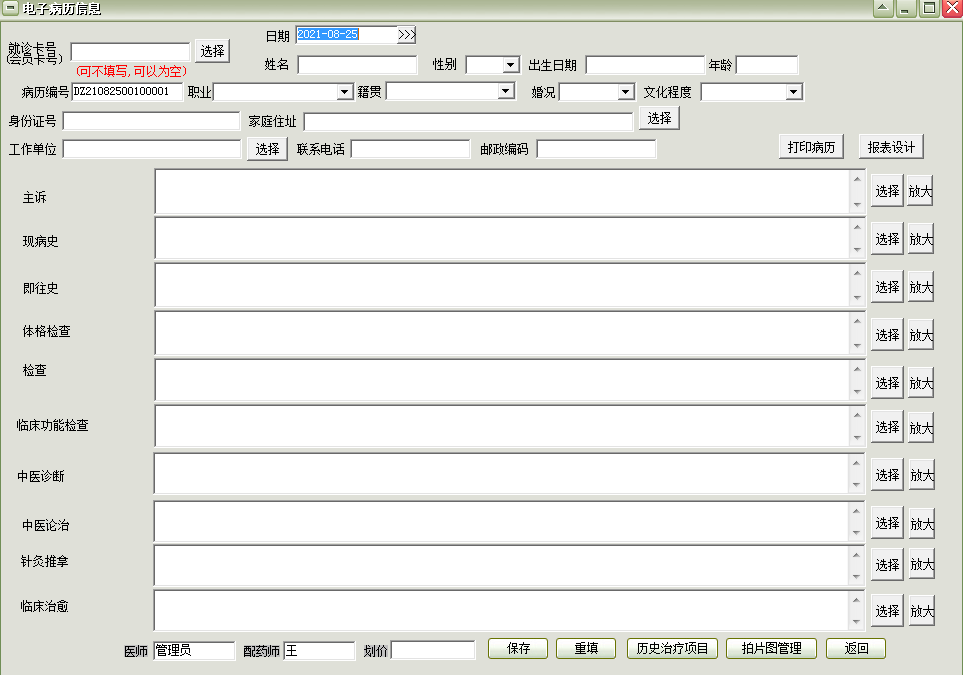
Task: Open 拍片图管理
Action: [771, 648]
